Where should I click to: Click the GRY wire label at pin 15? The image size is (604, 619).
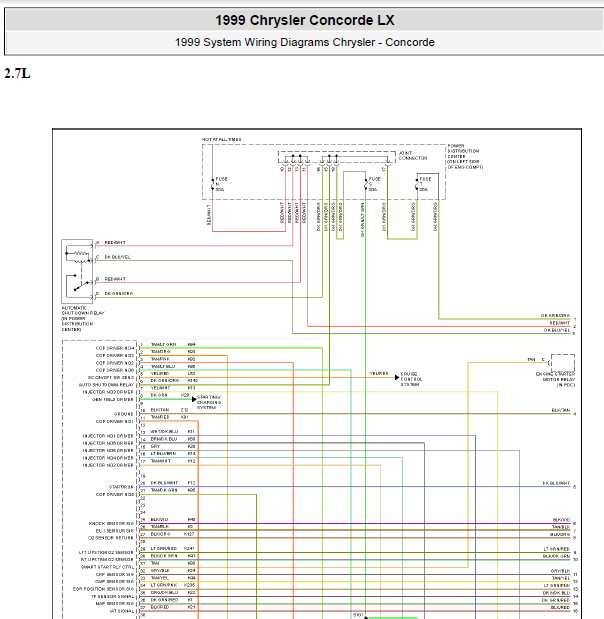click(x=155, y=446)
